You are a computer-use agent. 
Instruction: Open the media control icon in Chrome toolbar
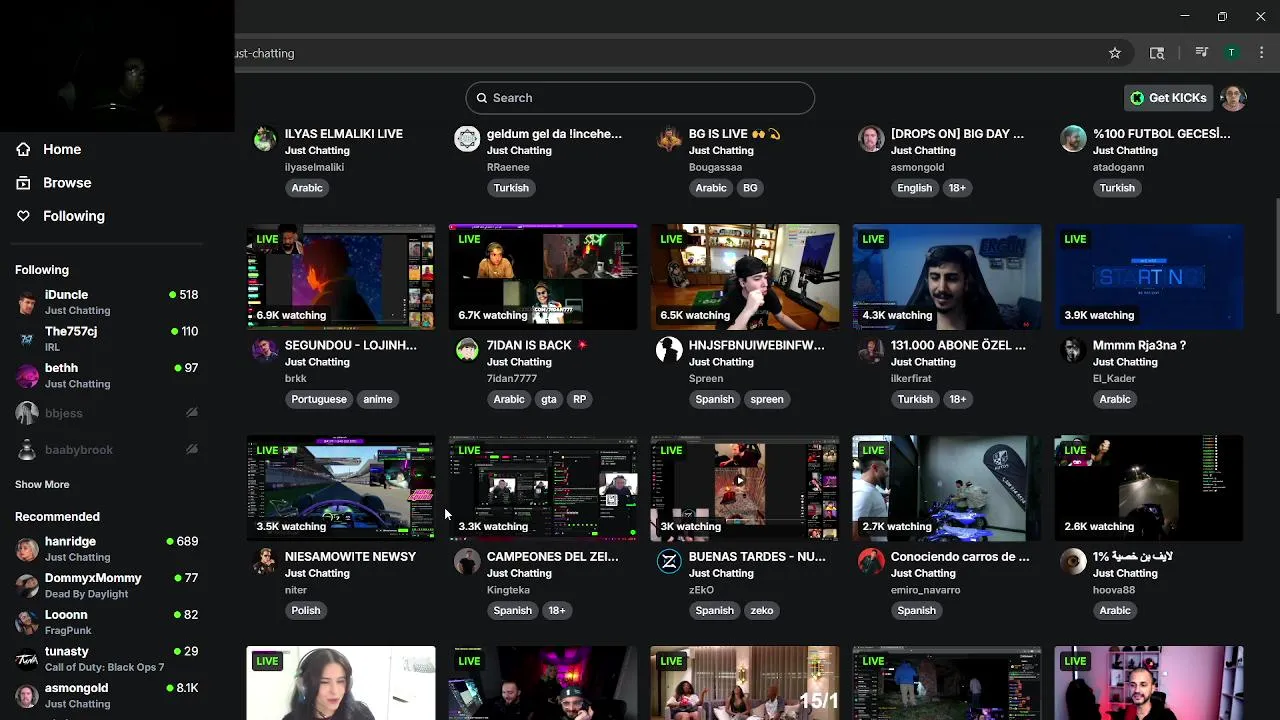pyautogui.click(x=1202, y=53)
